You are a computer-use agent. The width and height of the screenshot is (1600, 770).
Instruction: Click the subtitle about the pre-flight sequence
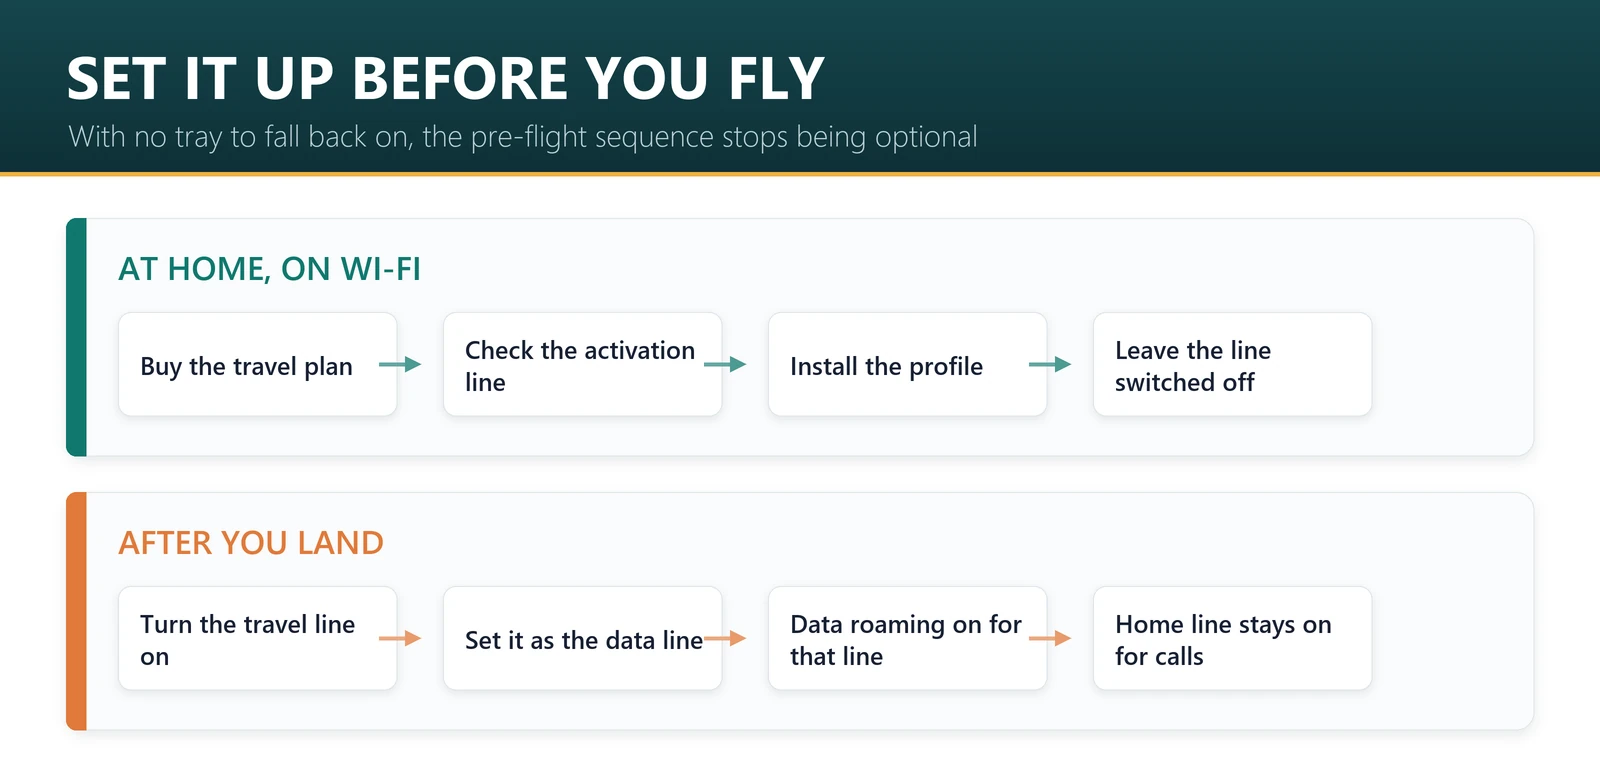[523, 137]
